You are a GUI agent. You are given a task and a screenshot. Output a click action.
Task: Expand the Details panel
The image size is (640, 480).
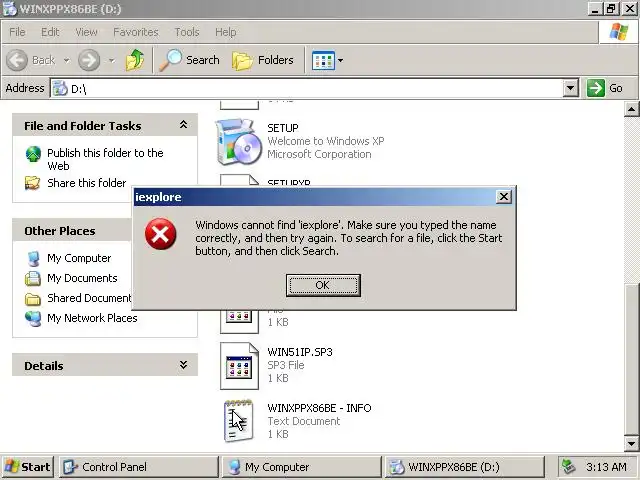click(x=183, y=365)
